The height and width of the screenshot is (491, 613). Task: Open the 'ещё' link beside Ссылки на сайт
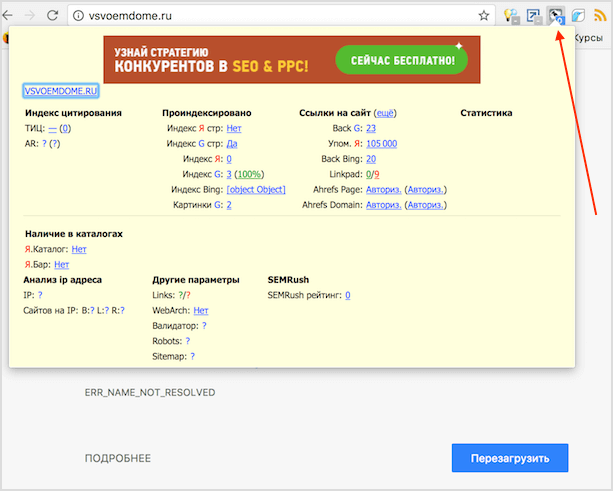pyautogui.click(x=385, y=113)
